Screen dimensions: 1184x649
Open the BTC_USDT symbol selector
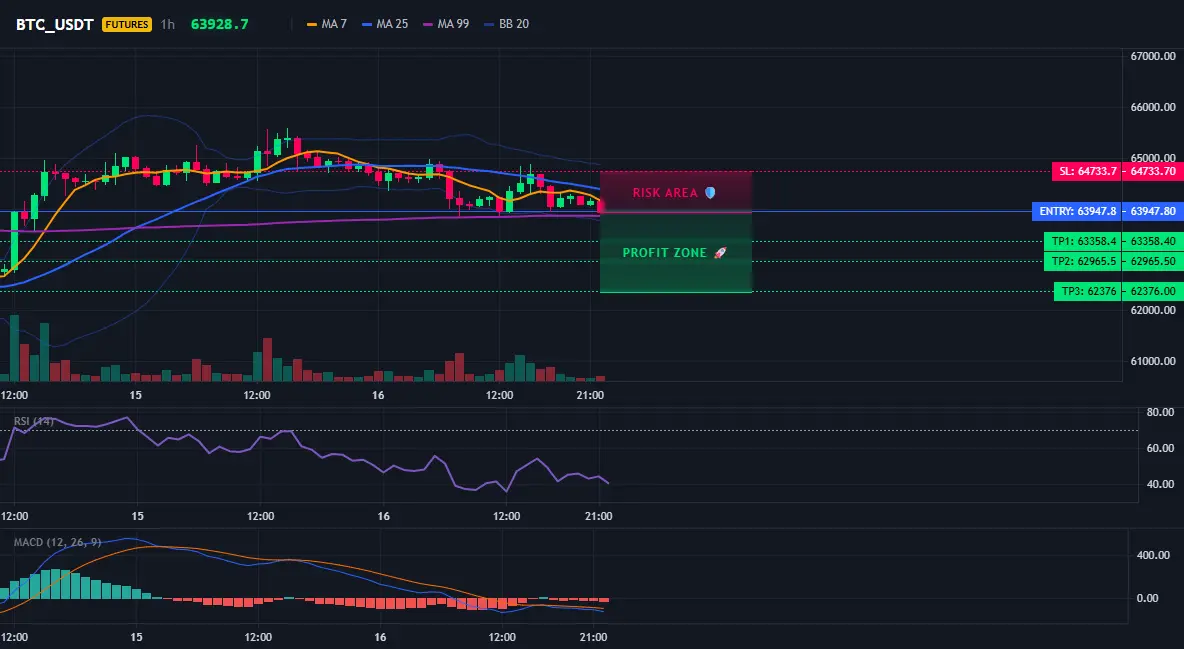(x=55, y=24)
